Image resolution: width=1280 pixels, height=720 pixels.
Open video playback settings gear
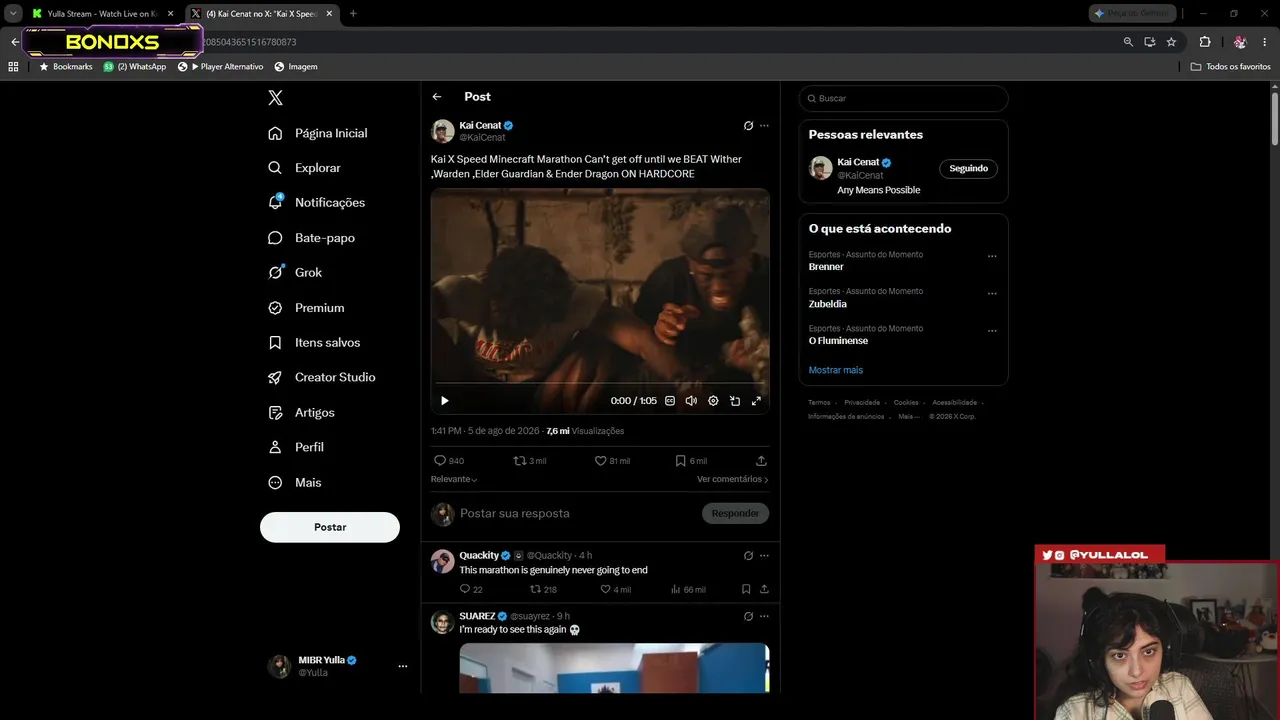[x=713, y=401]
